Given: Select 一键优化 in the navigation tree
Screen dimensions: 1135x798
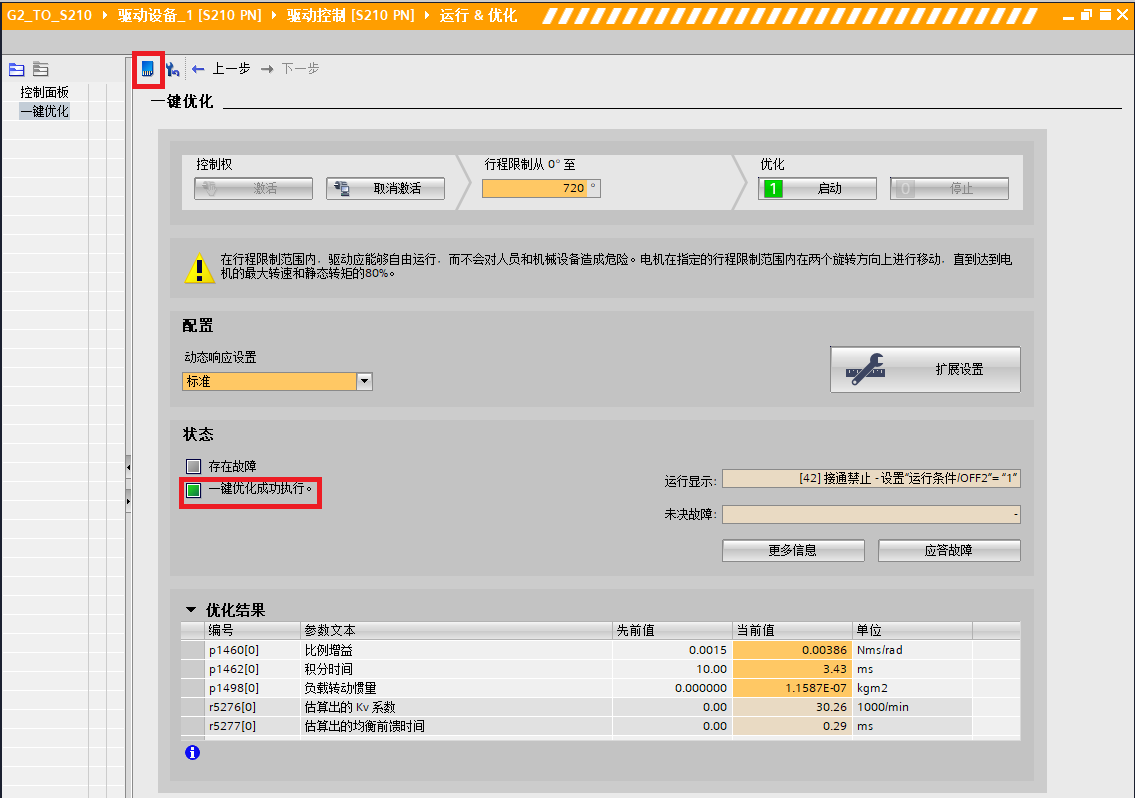Looking at the screenshot, I should tap(44, 111).
